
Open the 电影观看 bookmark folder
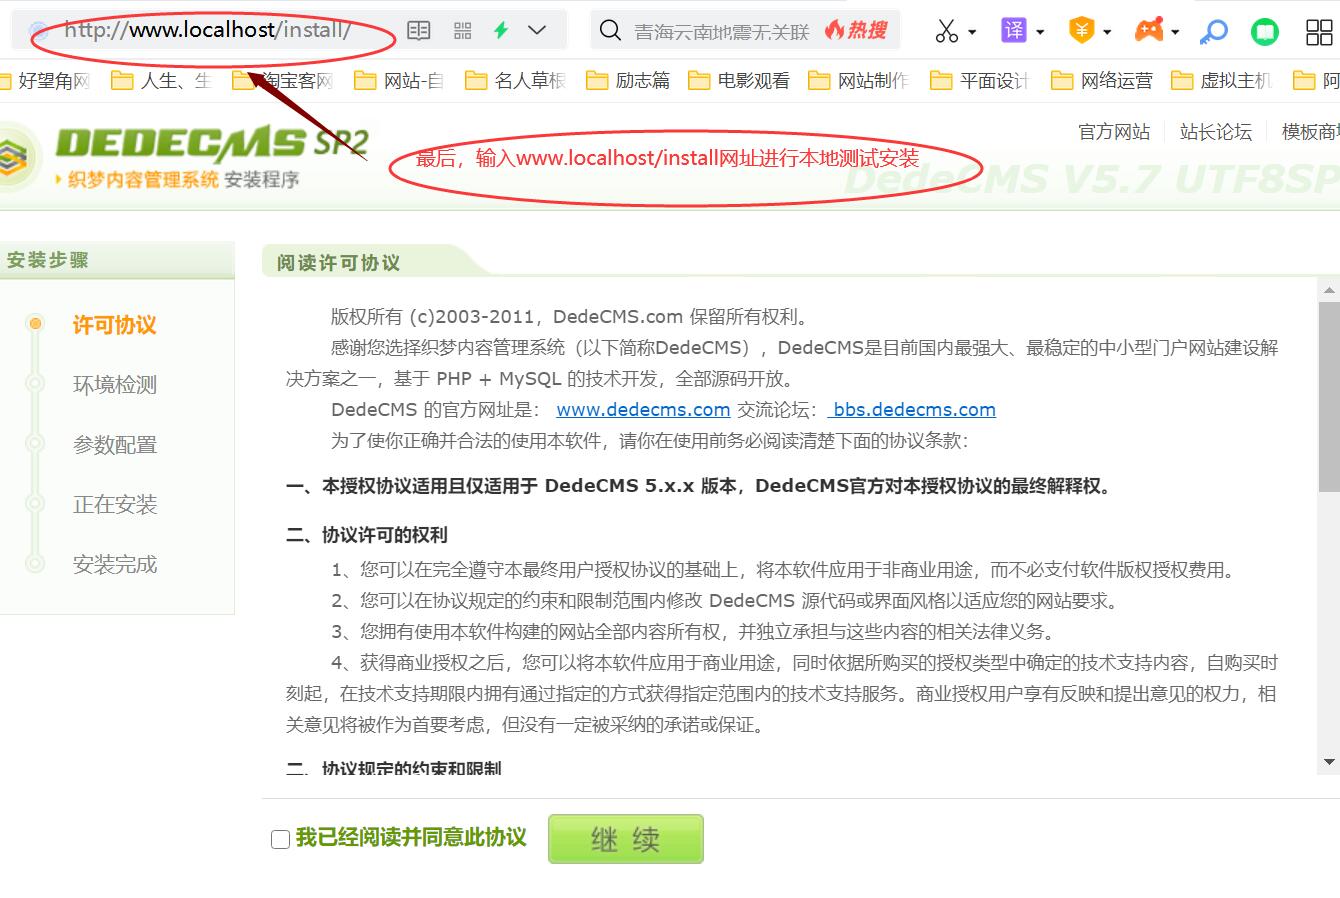(x=739, y=80)
